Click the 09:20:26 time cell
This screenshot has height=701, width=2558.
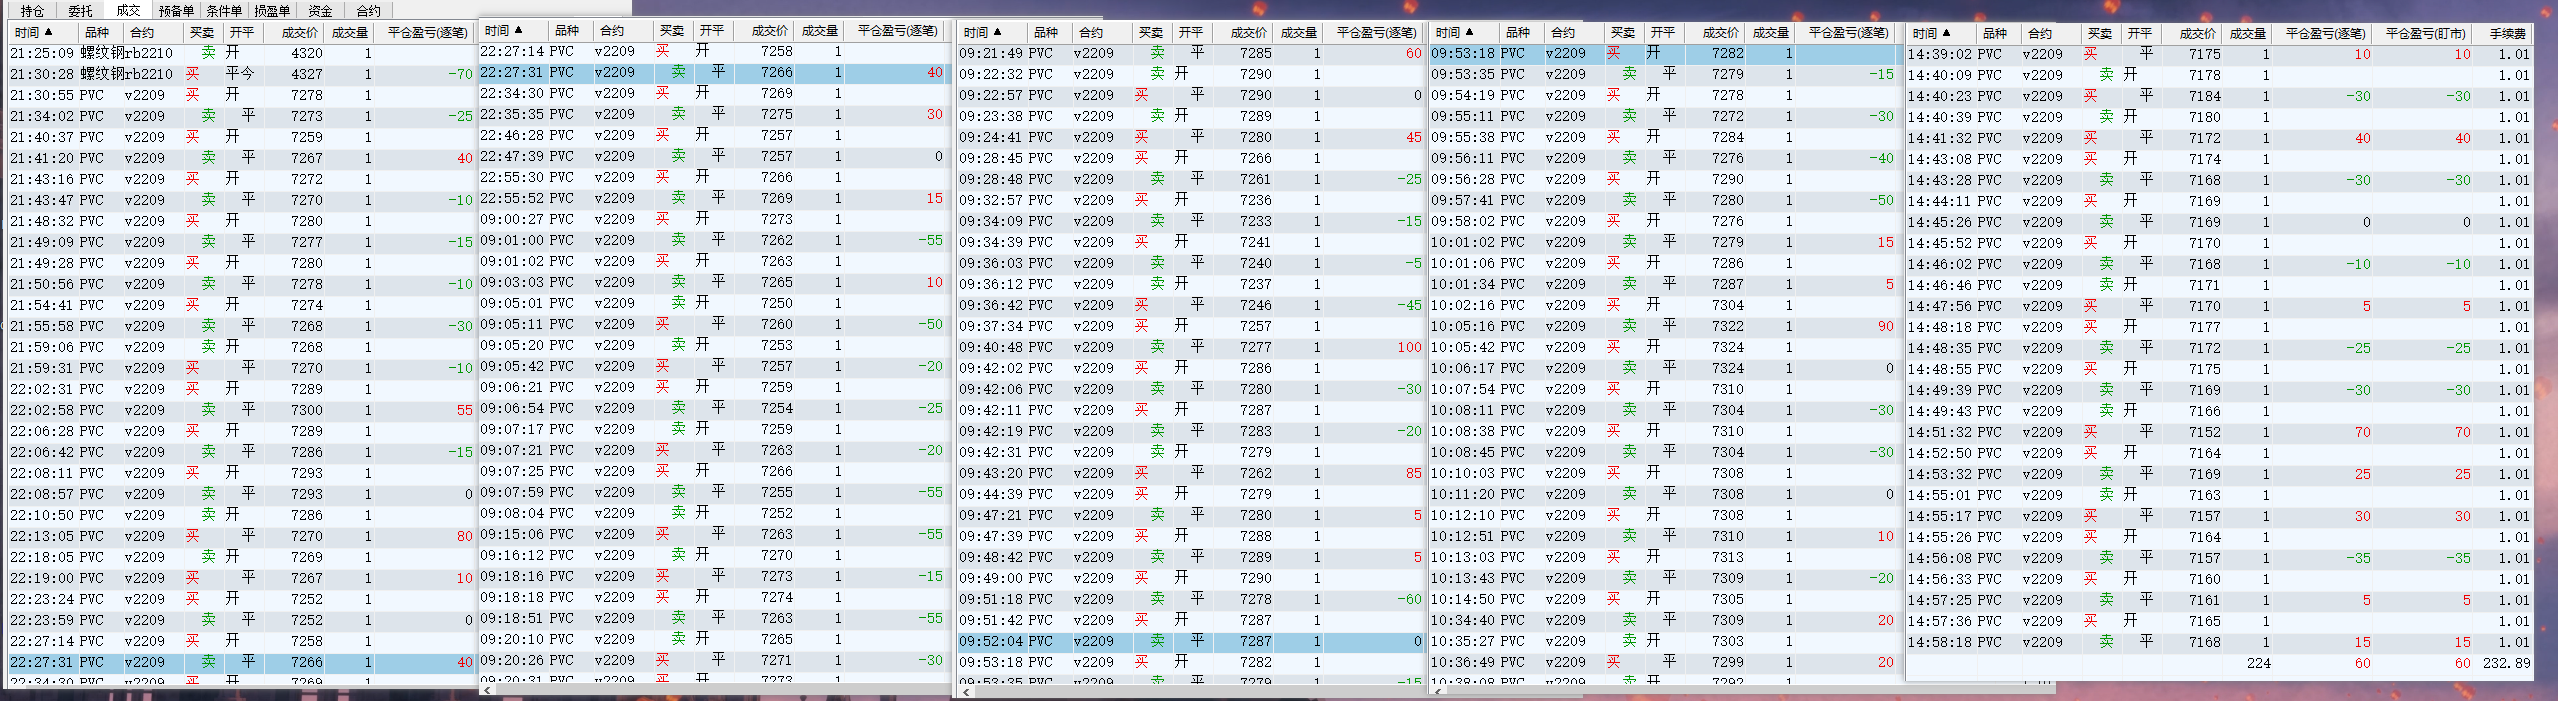tap(512, 660)
